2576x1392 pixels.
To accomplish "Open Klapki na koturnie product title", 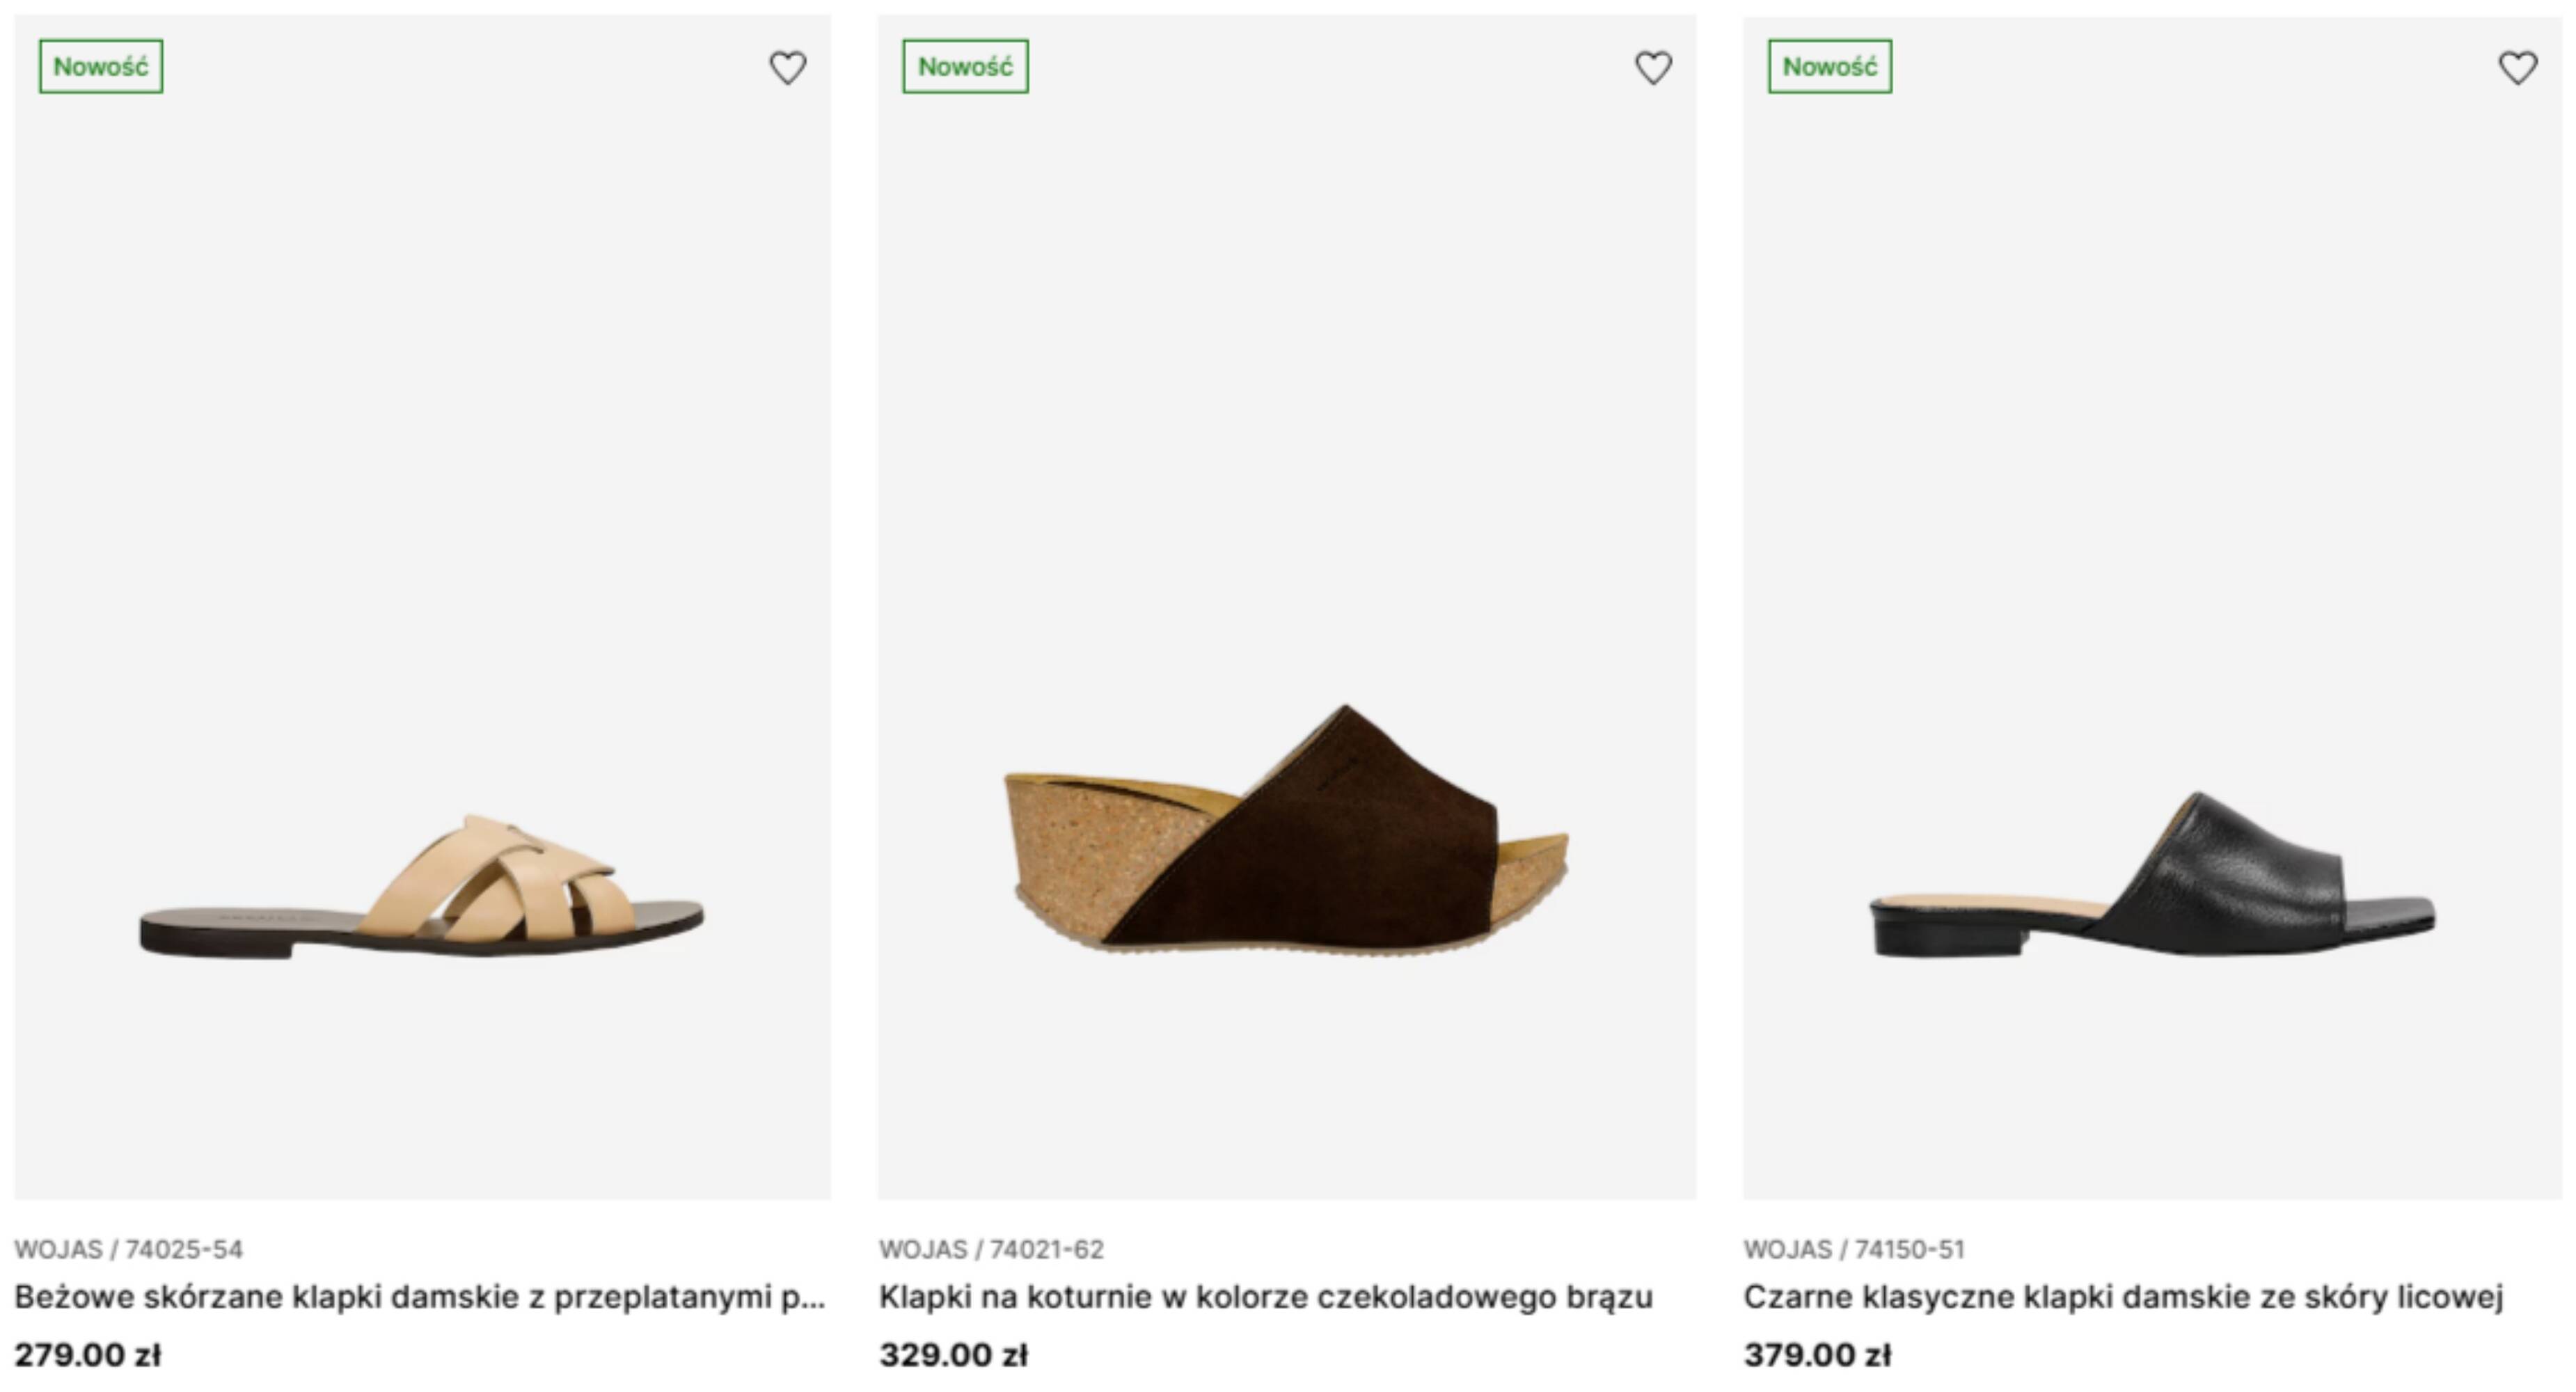I will pos(1266,1297).
